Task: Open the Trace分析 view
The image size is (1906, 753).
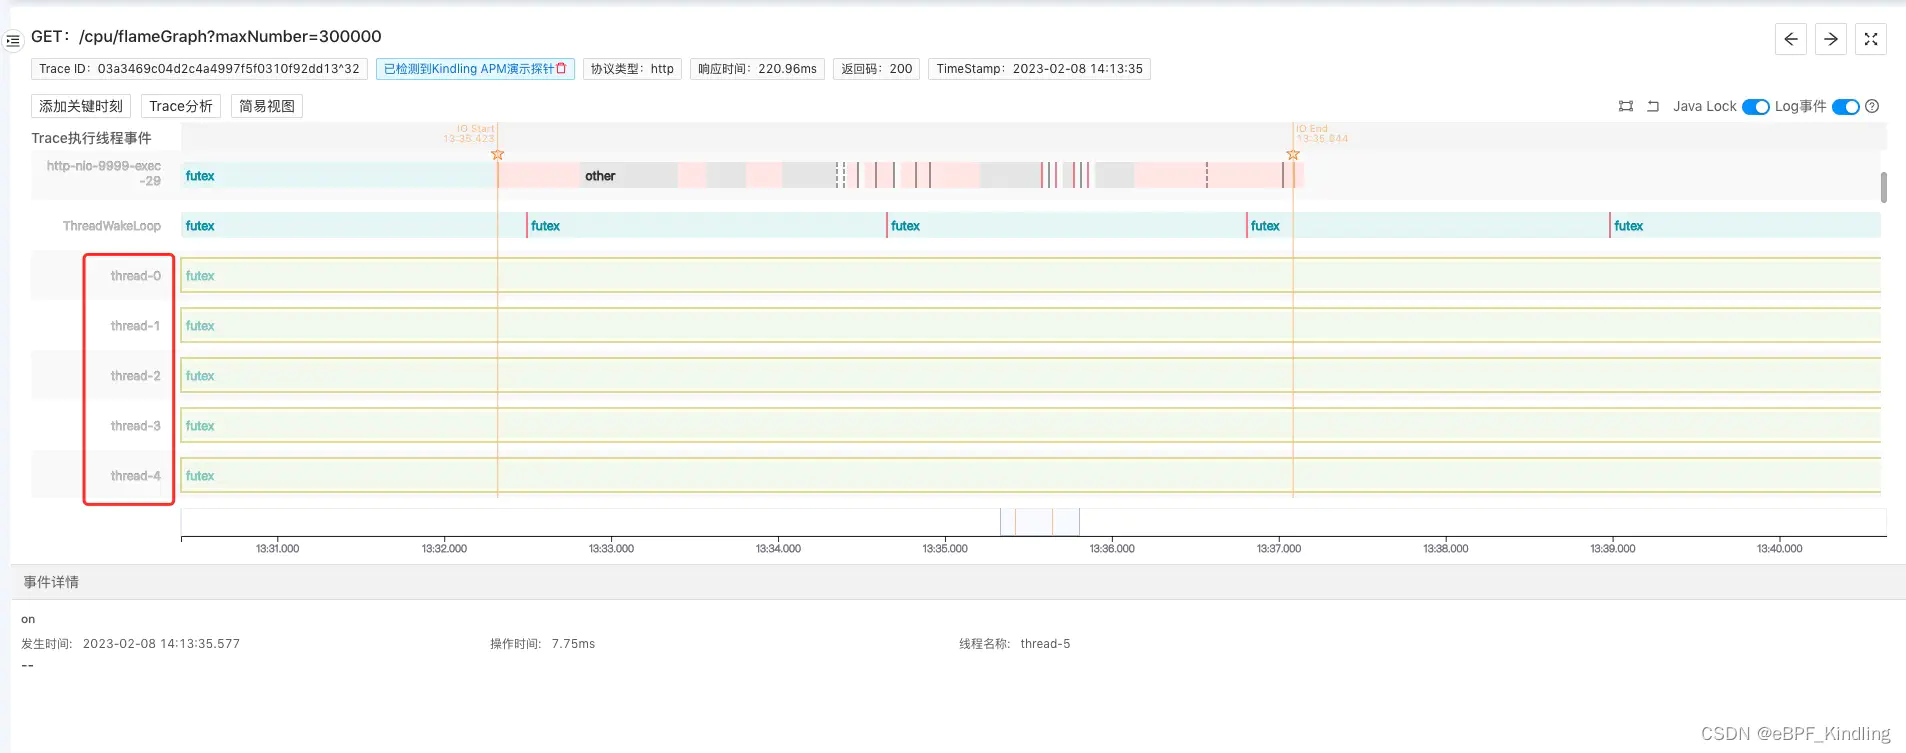Action: pyautogui.click(x=181, y=106)
